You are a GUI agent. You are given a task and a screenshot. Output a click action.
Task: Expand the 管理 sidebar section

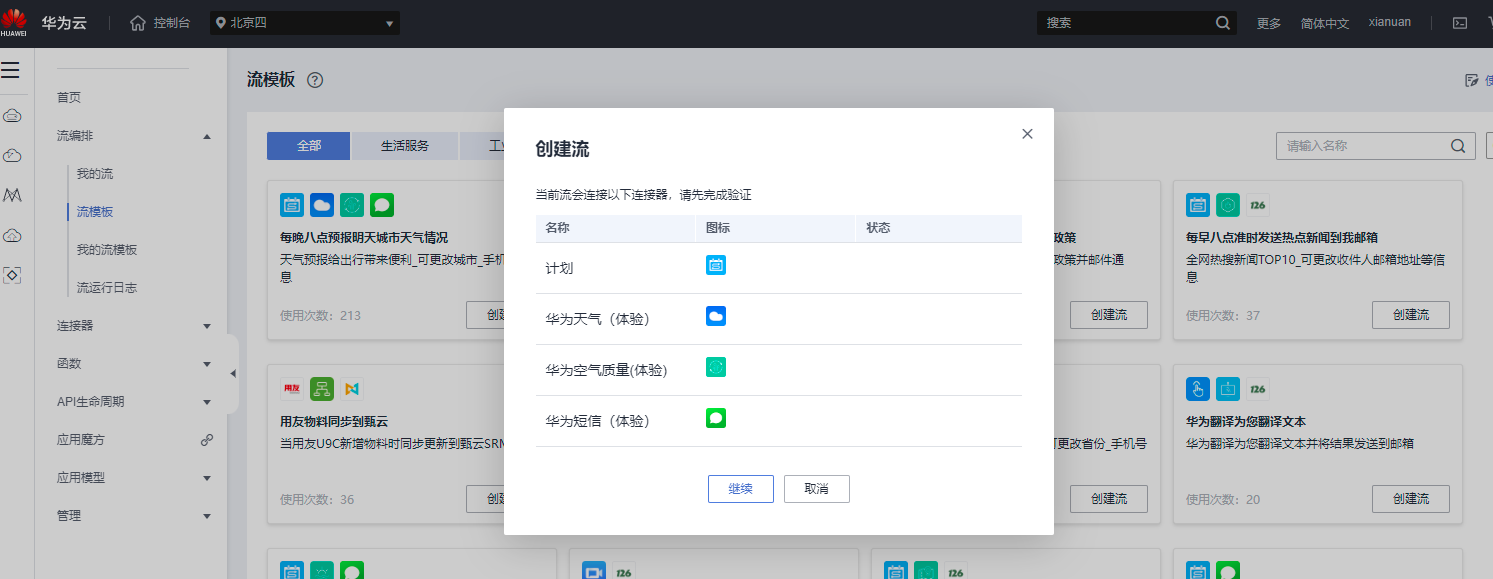coord(207,516)
